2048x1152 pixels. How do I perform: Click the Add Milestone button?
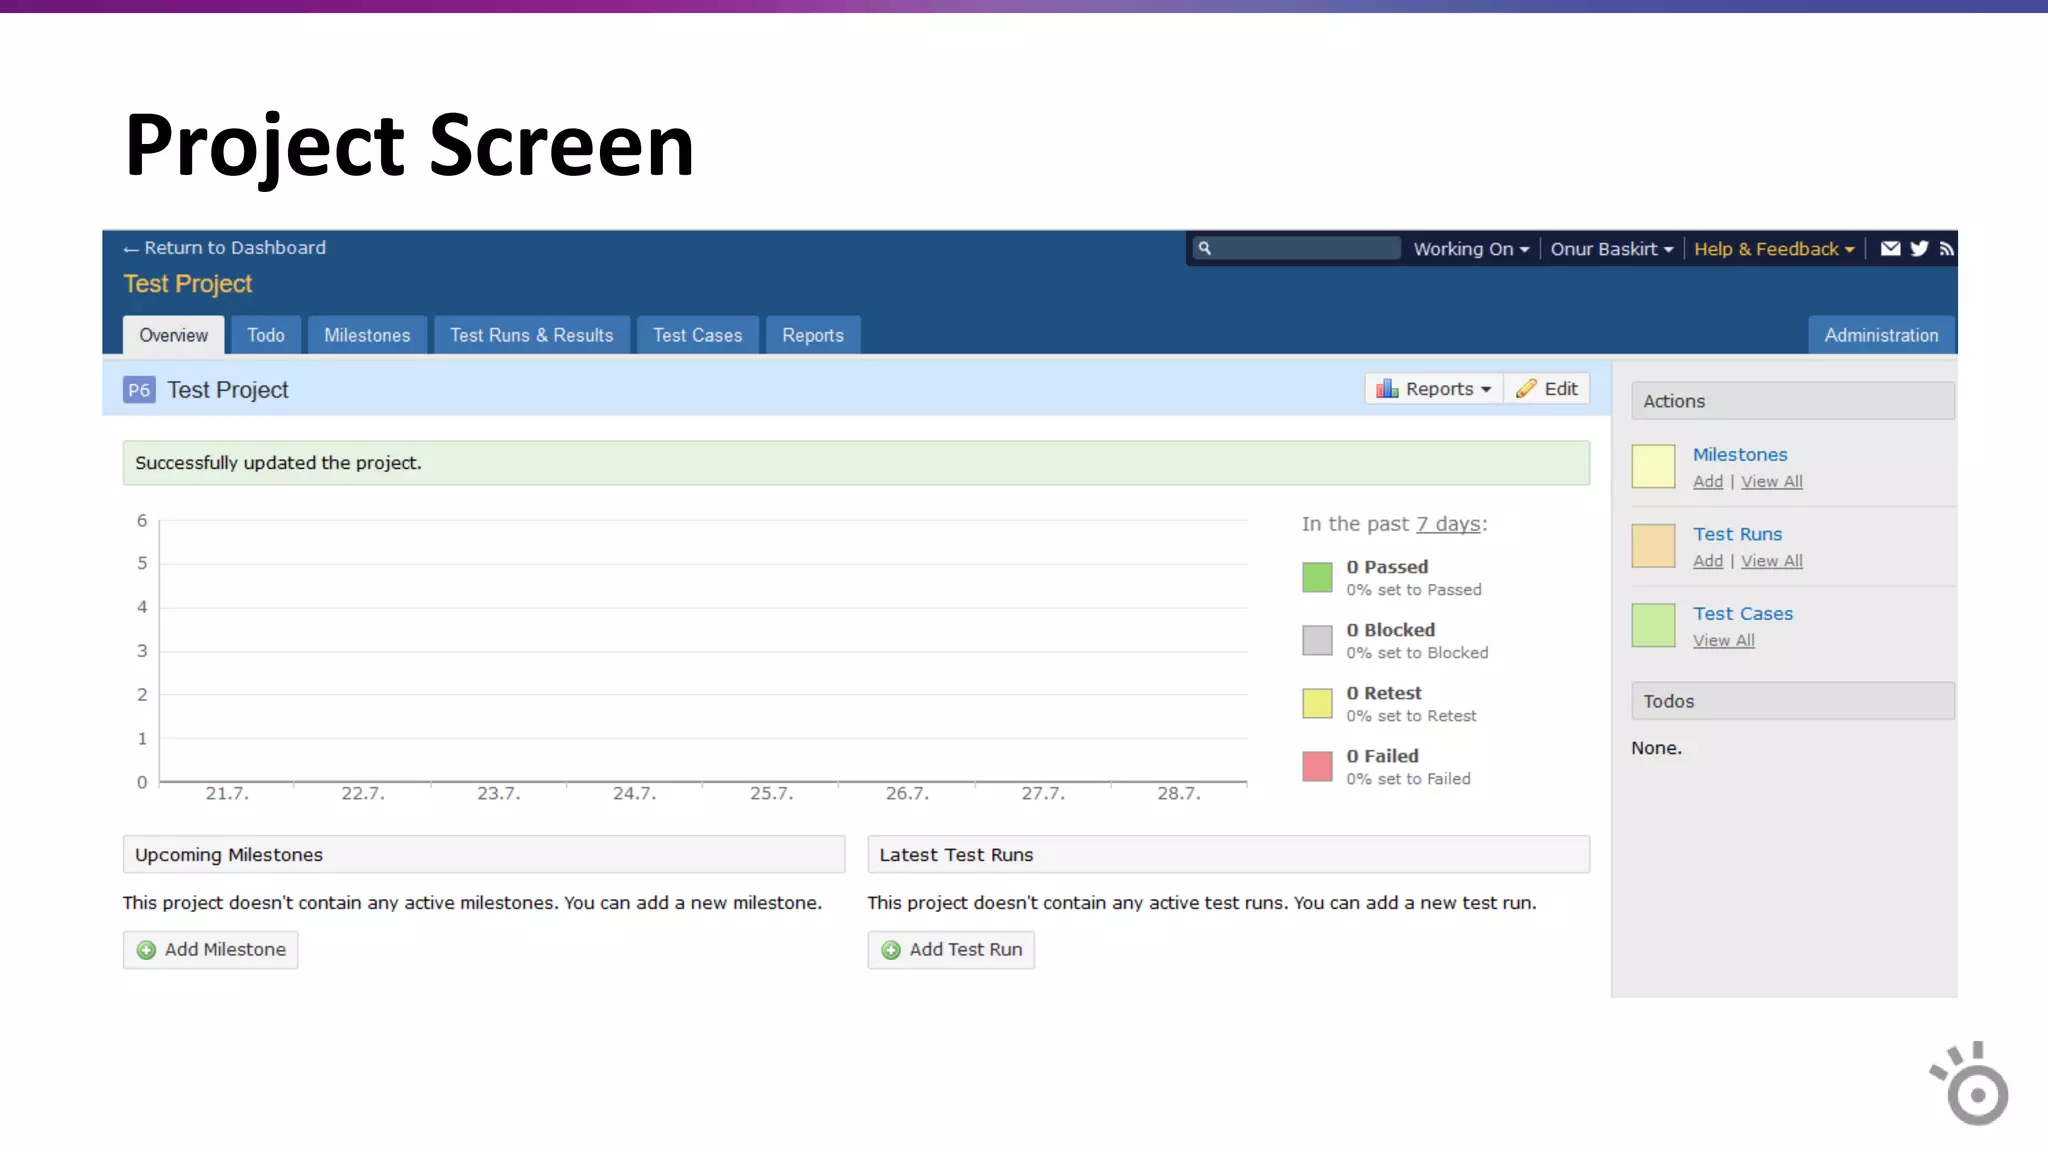pyautogui.click(x=210, y=950)
